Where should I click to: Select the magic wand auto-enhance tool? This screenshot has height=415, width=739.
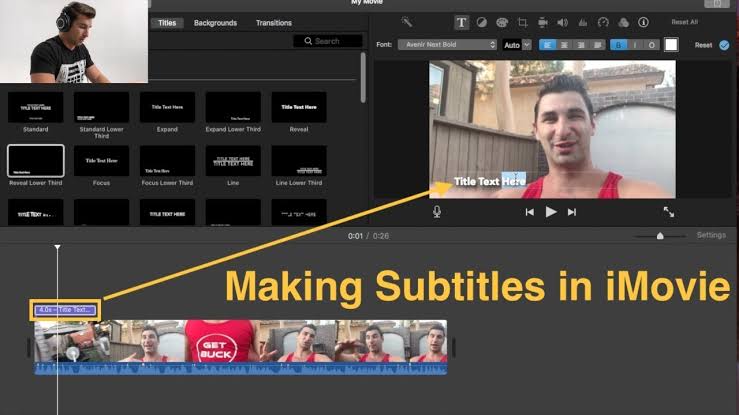pyautogui.click(x=407, y=22)
